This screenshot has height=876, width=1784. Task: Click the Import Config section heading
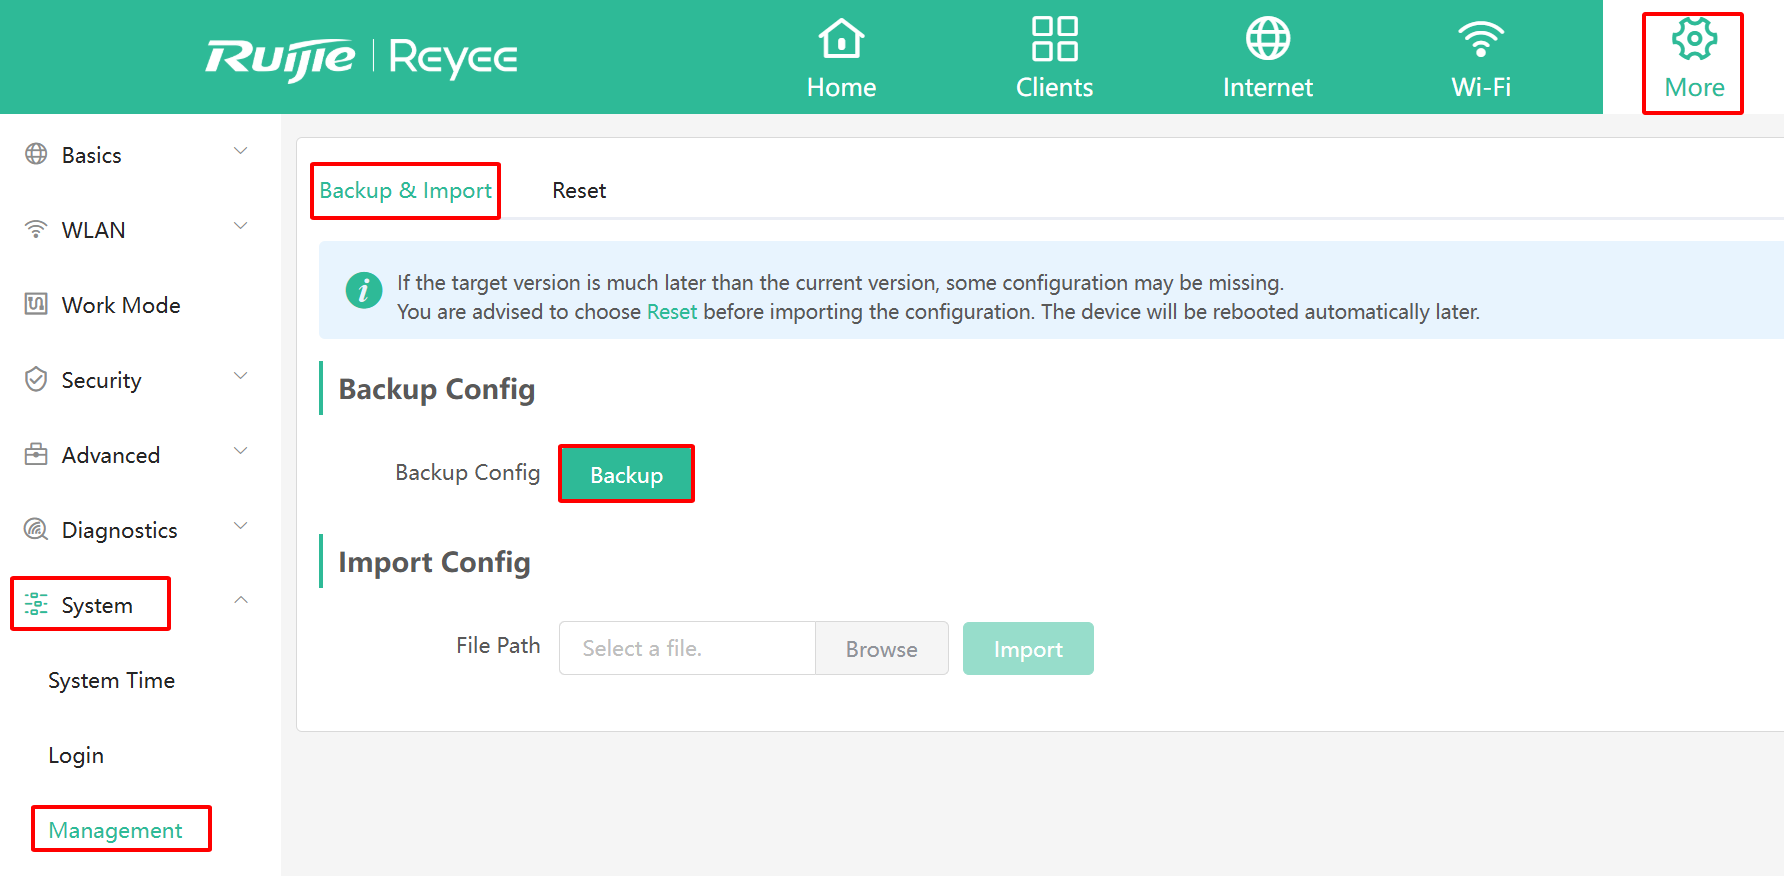[434, 562]
